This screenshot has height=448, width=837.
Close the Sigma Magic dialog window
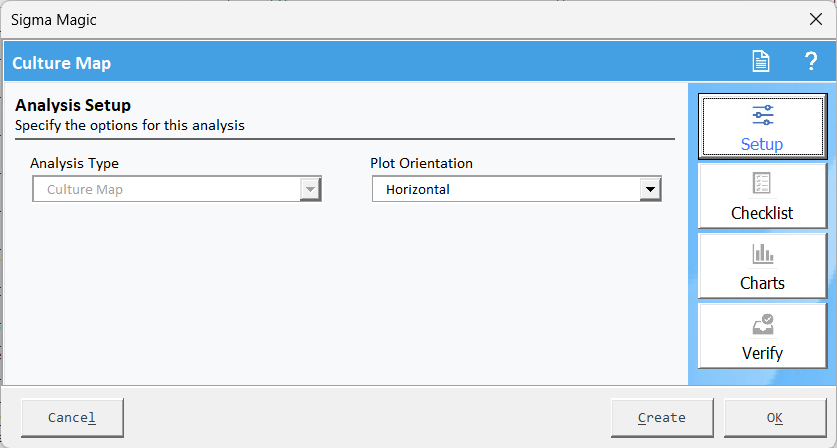pos(816,20)
